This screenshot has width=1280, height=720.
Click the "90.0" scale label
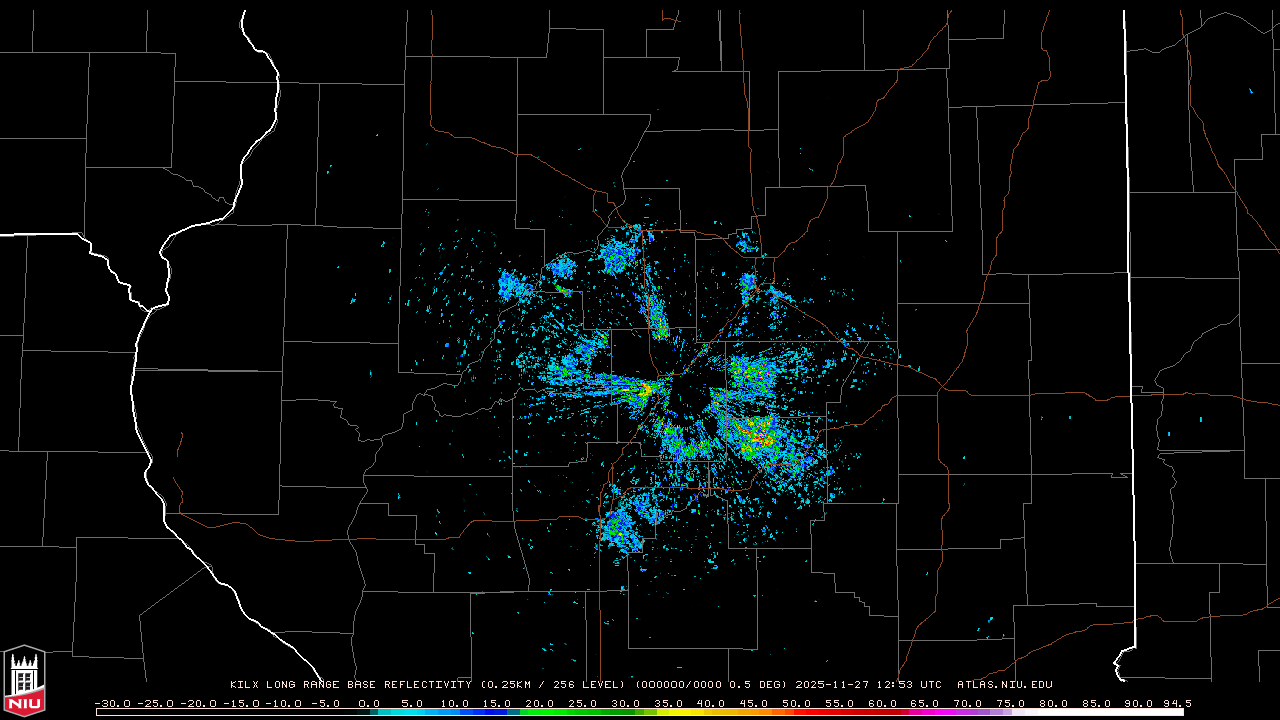(x=1139, y=703)
